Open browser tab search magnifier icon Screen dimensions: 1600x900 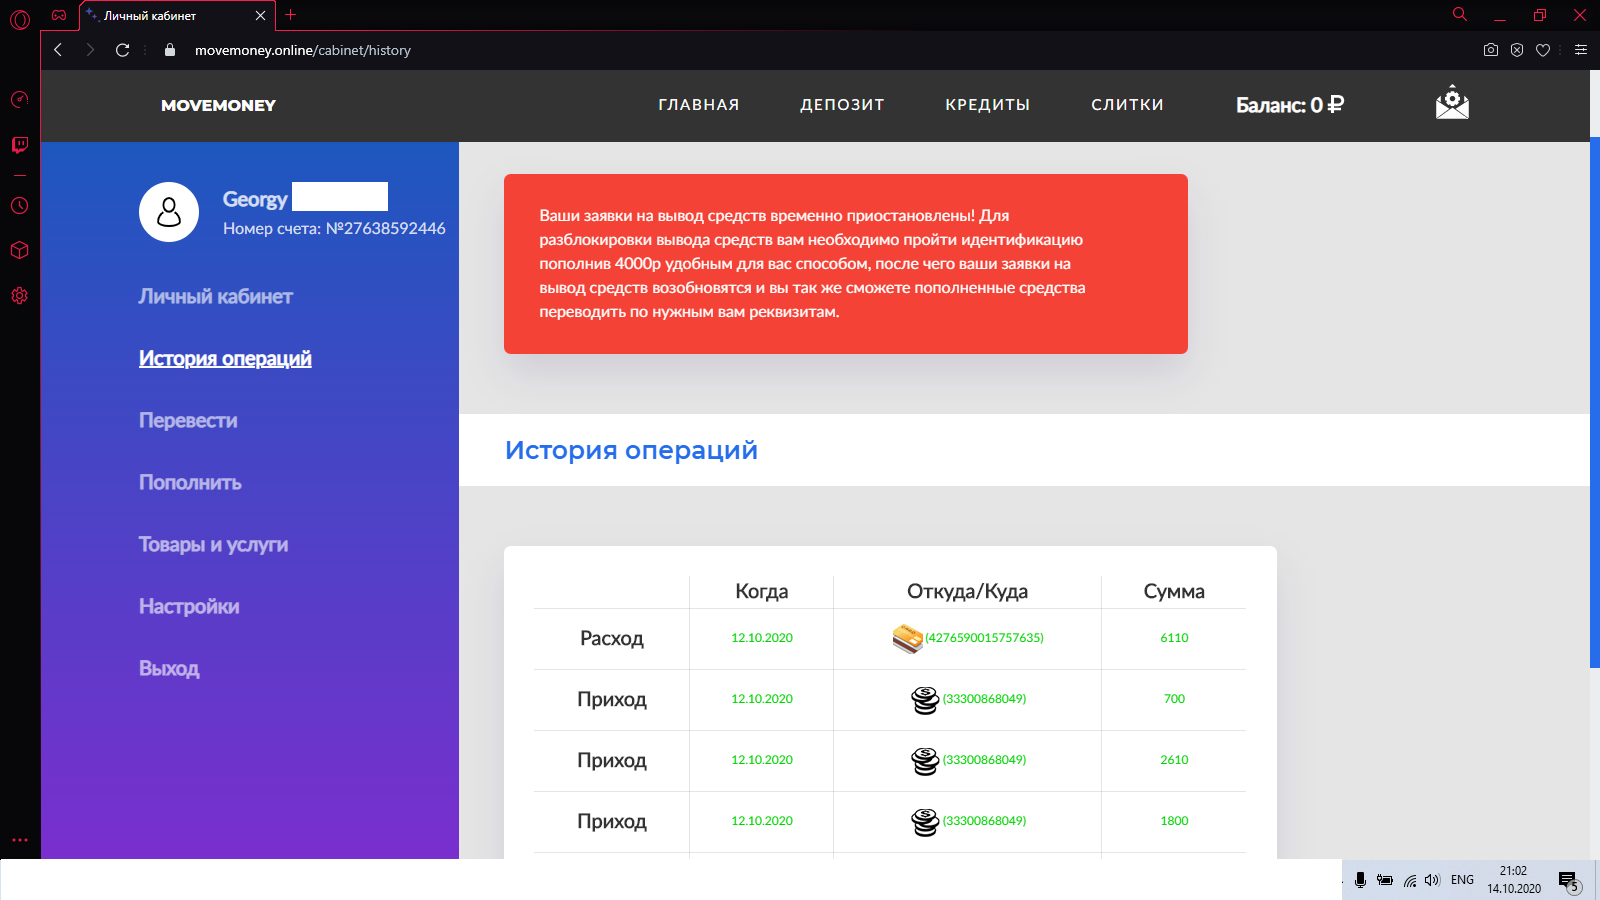(1460, 14)
